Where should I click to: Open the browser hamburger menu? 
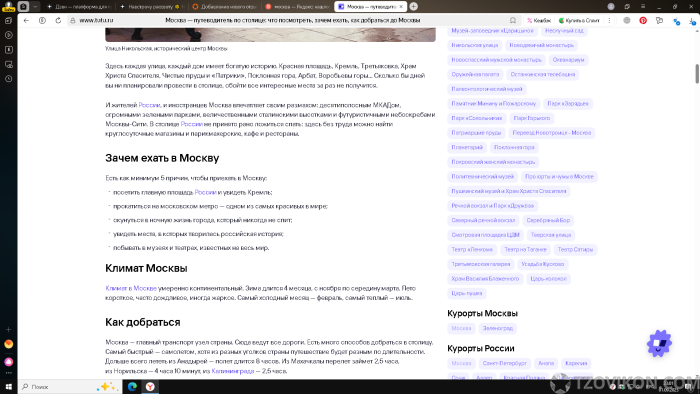[643, 6]
